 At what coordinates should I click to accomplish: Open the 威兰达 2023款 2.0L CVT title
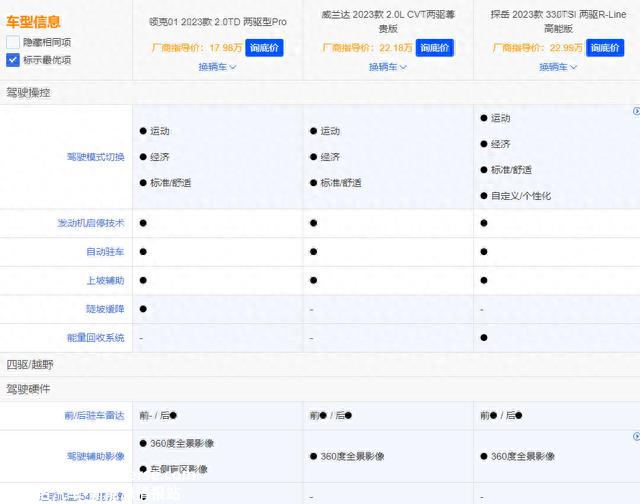point(388,22)
